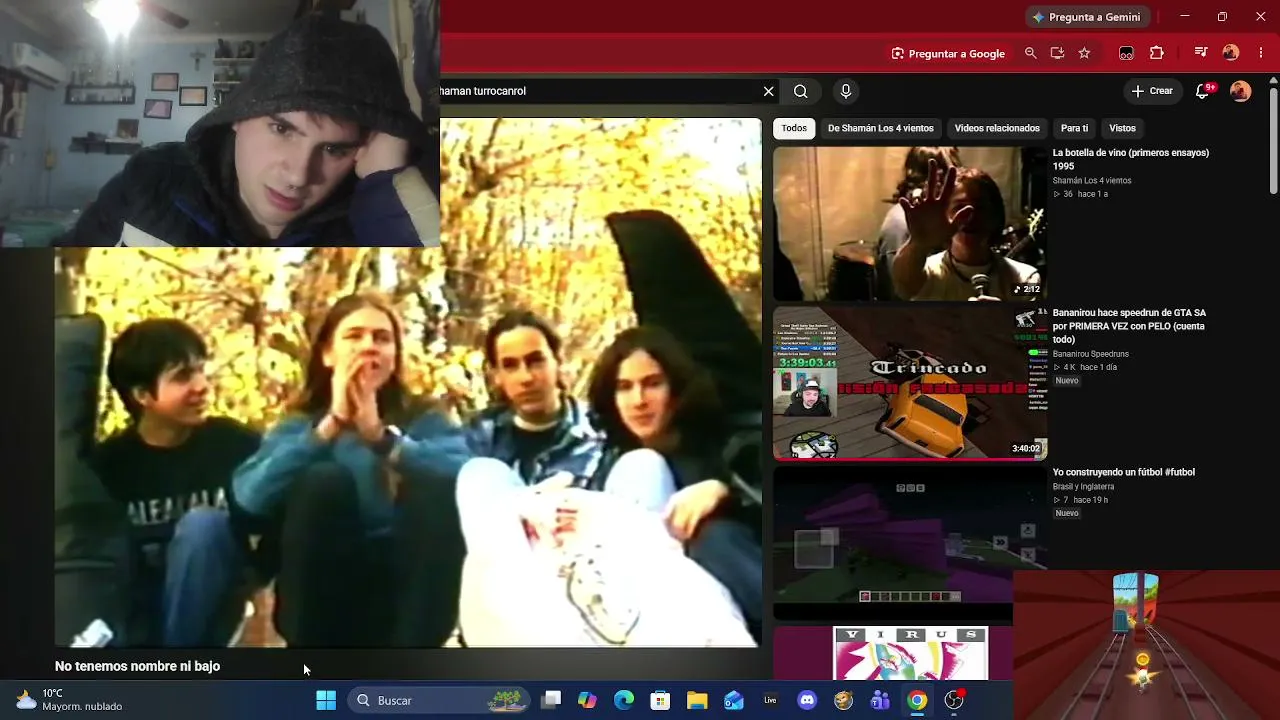This screenshot has width=1280, height=720.
Task: Open the Crear menu on YouTube
Action: (x=1152, y=91)
